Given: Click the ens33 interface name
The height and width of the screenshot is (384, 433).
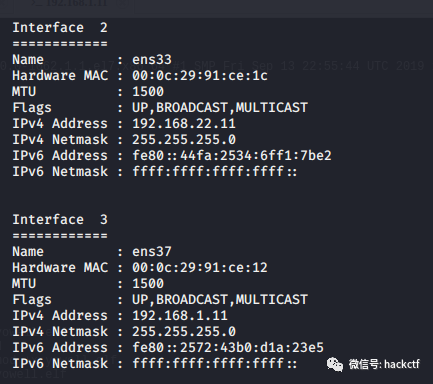Looking at the screenshot, I should point(152,60).
